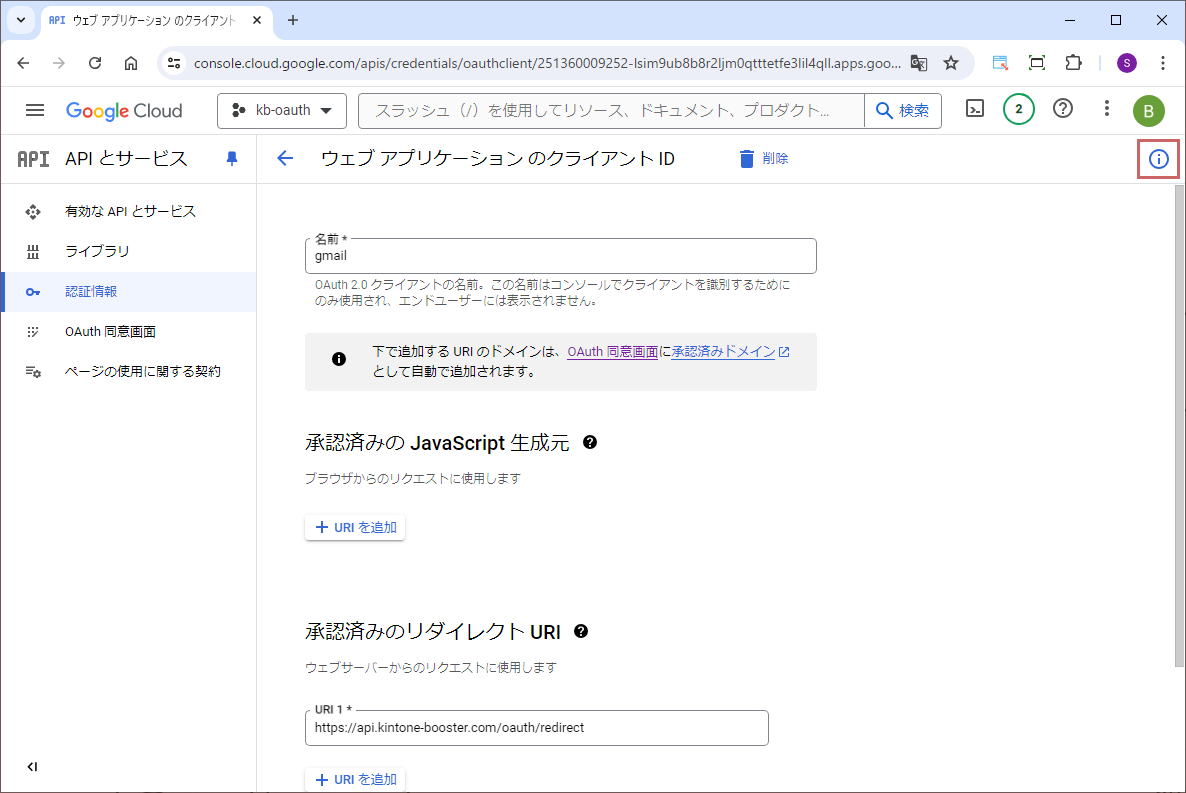
Task: Select OAuth 同意画面 in sidebar
Action: click(x=110, y=331)
